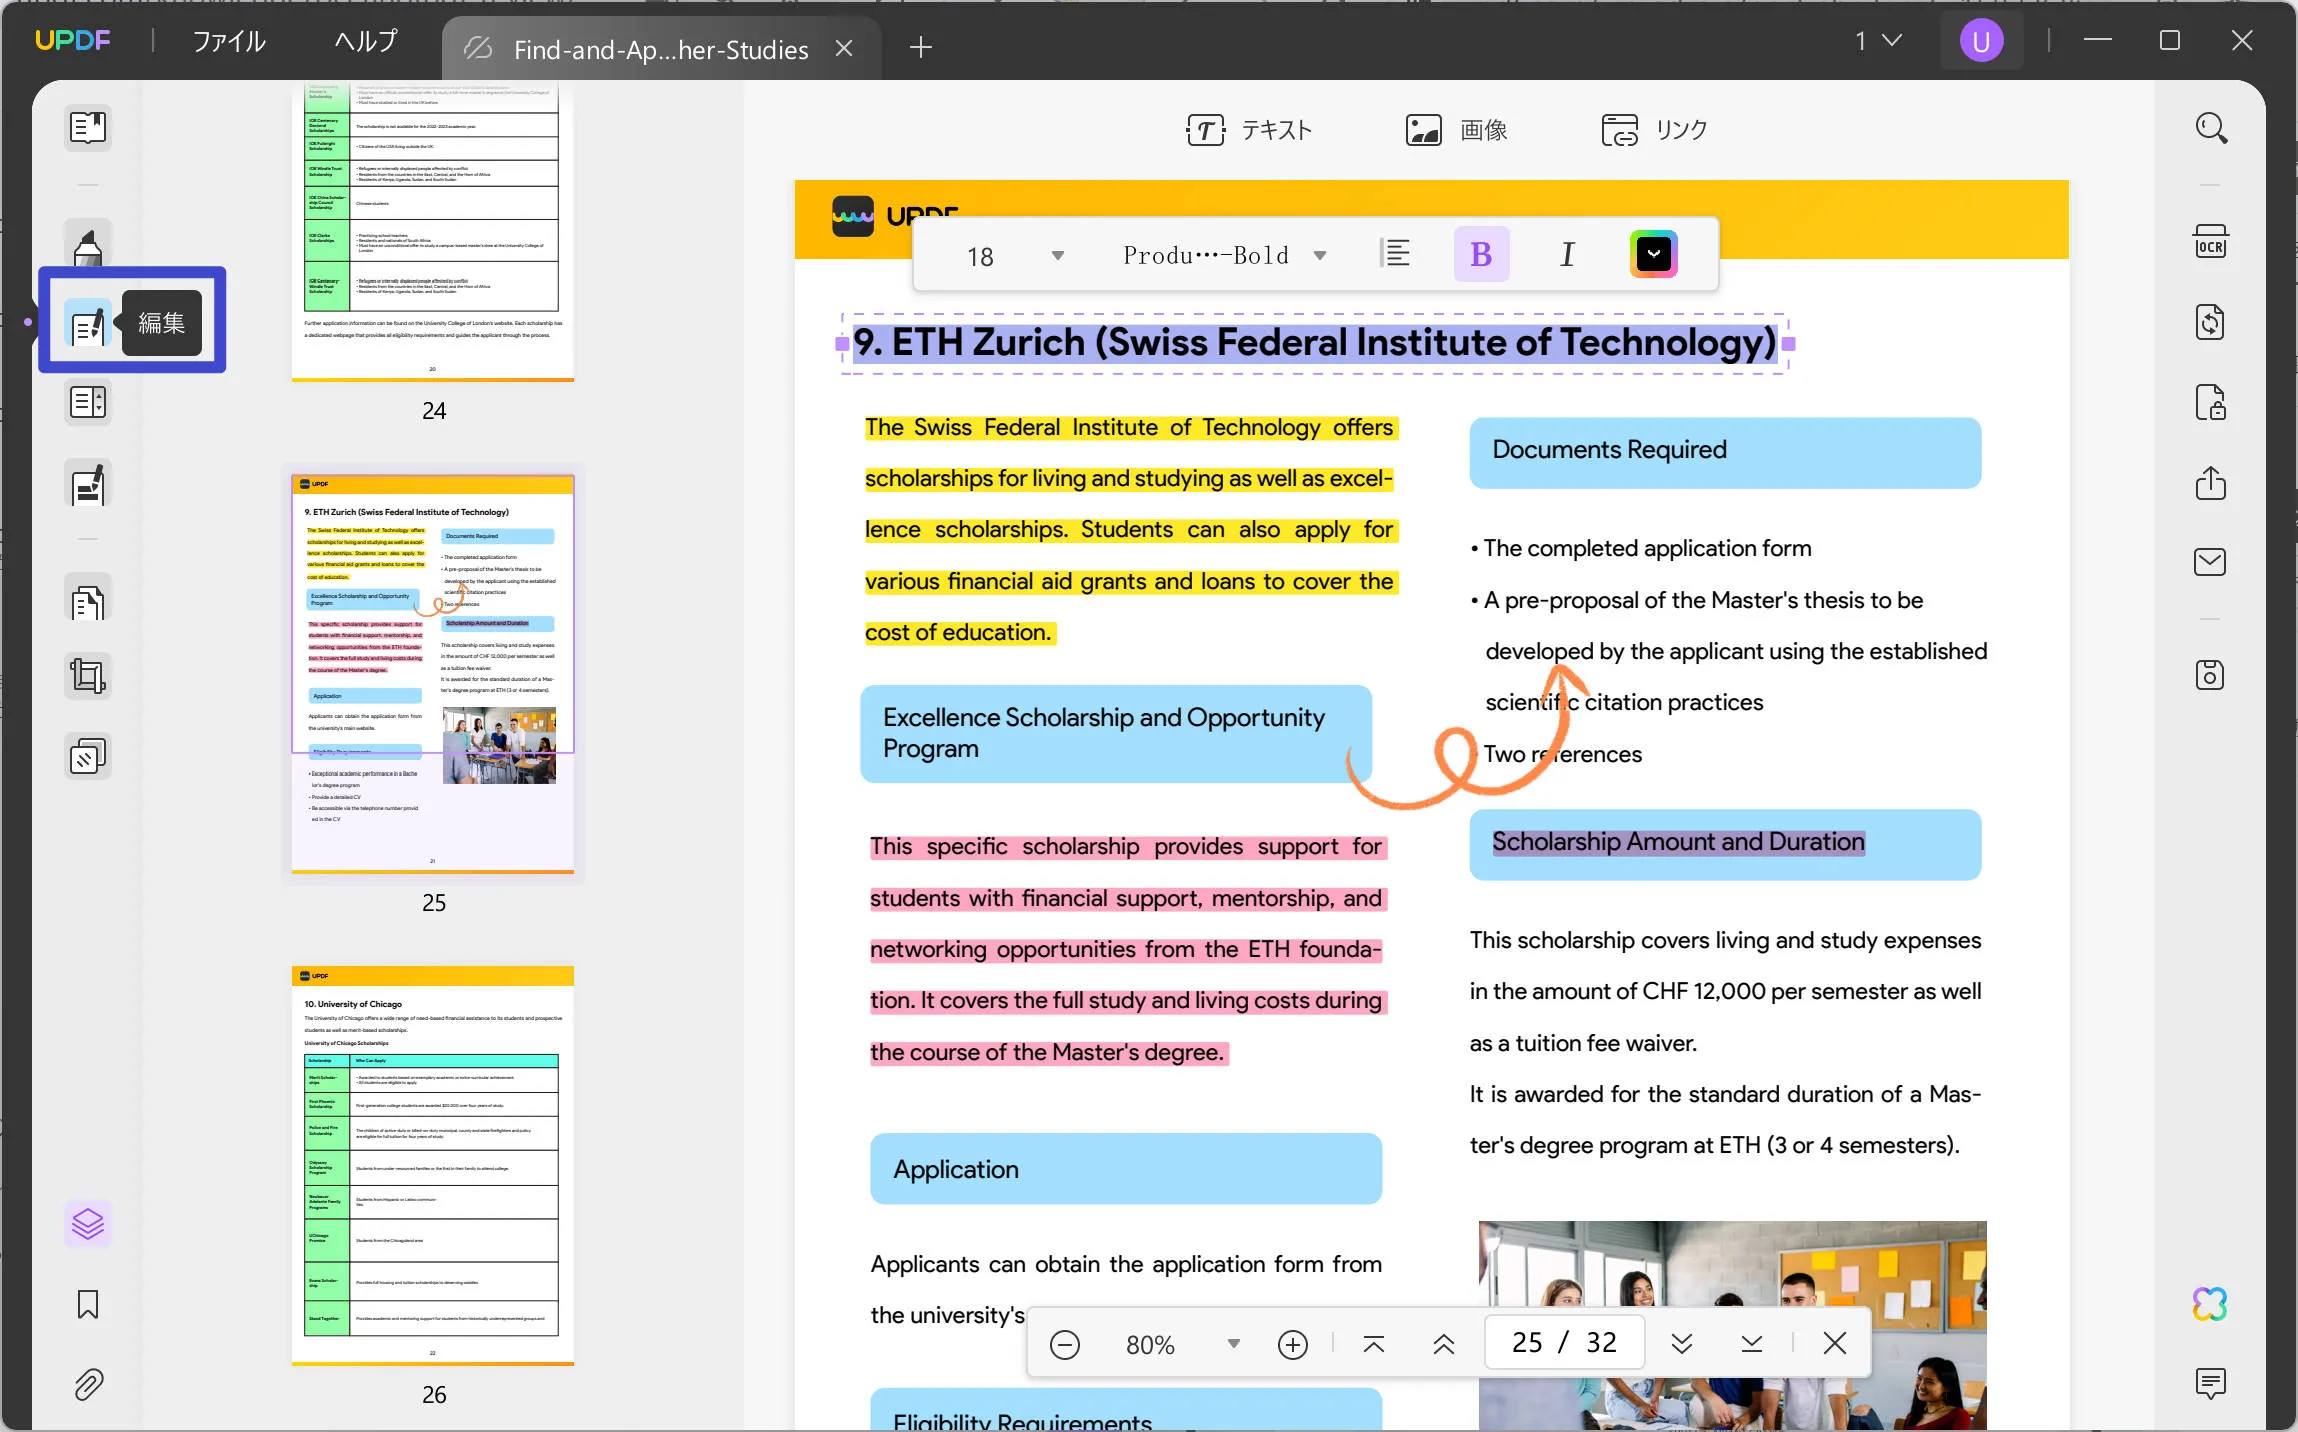Image resolution: width=2298 pixels, height=1432 pixels.
Task: Open the ファイル menu
Action: tap(228, 43)
